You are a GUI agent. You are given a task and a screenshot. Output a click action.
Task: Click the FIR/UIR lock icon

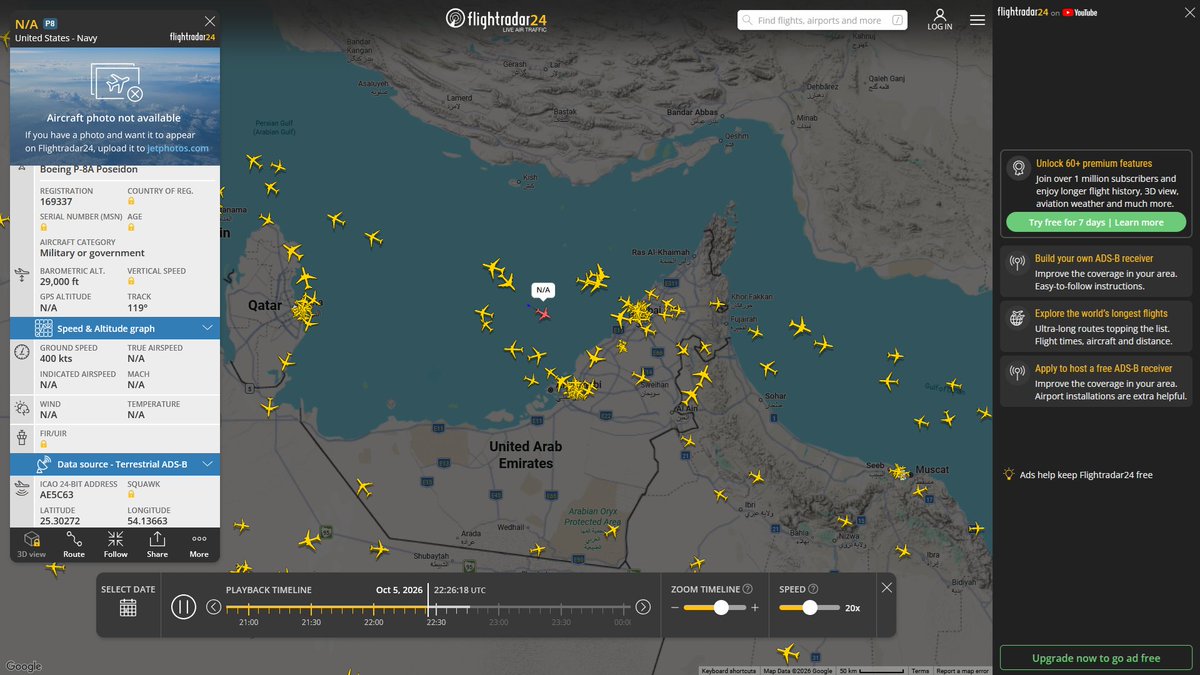tap(44, 445)
